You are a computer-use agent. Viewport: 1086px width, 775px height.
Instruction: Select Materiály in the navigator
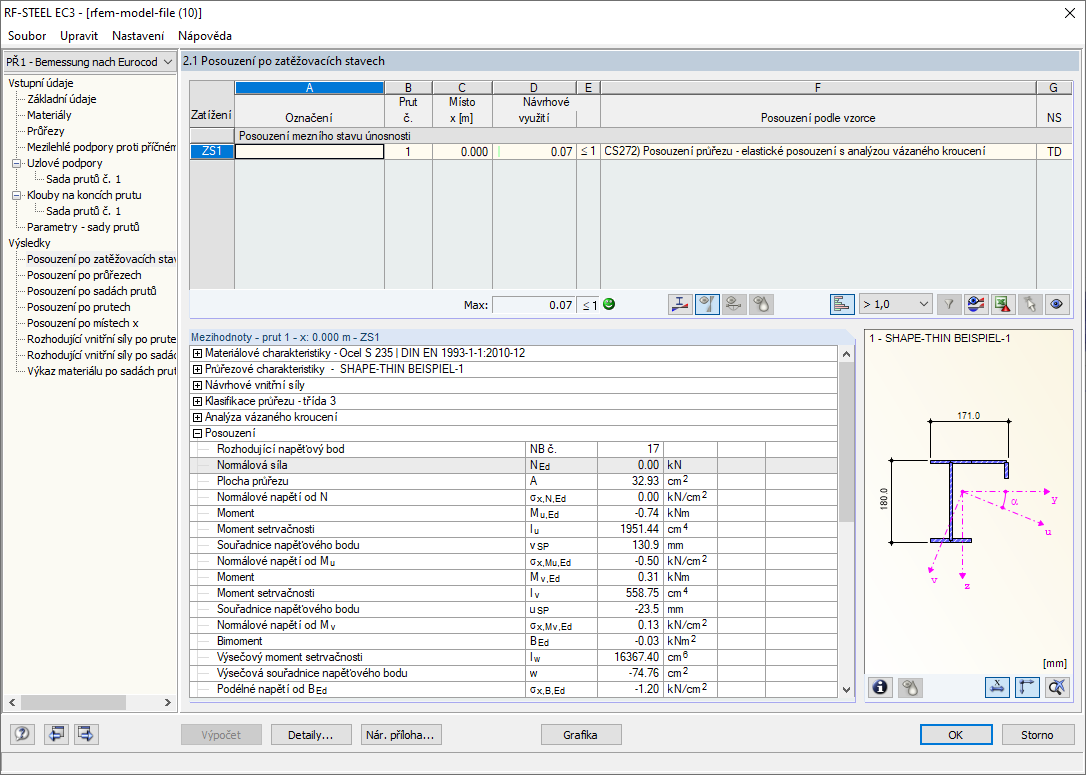[49, 115]
